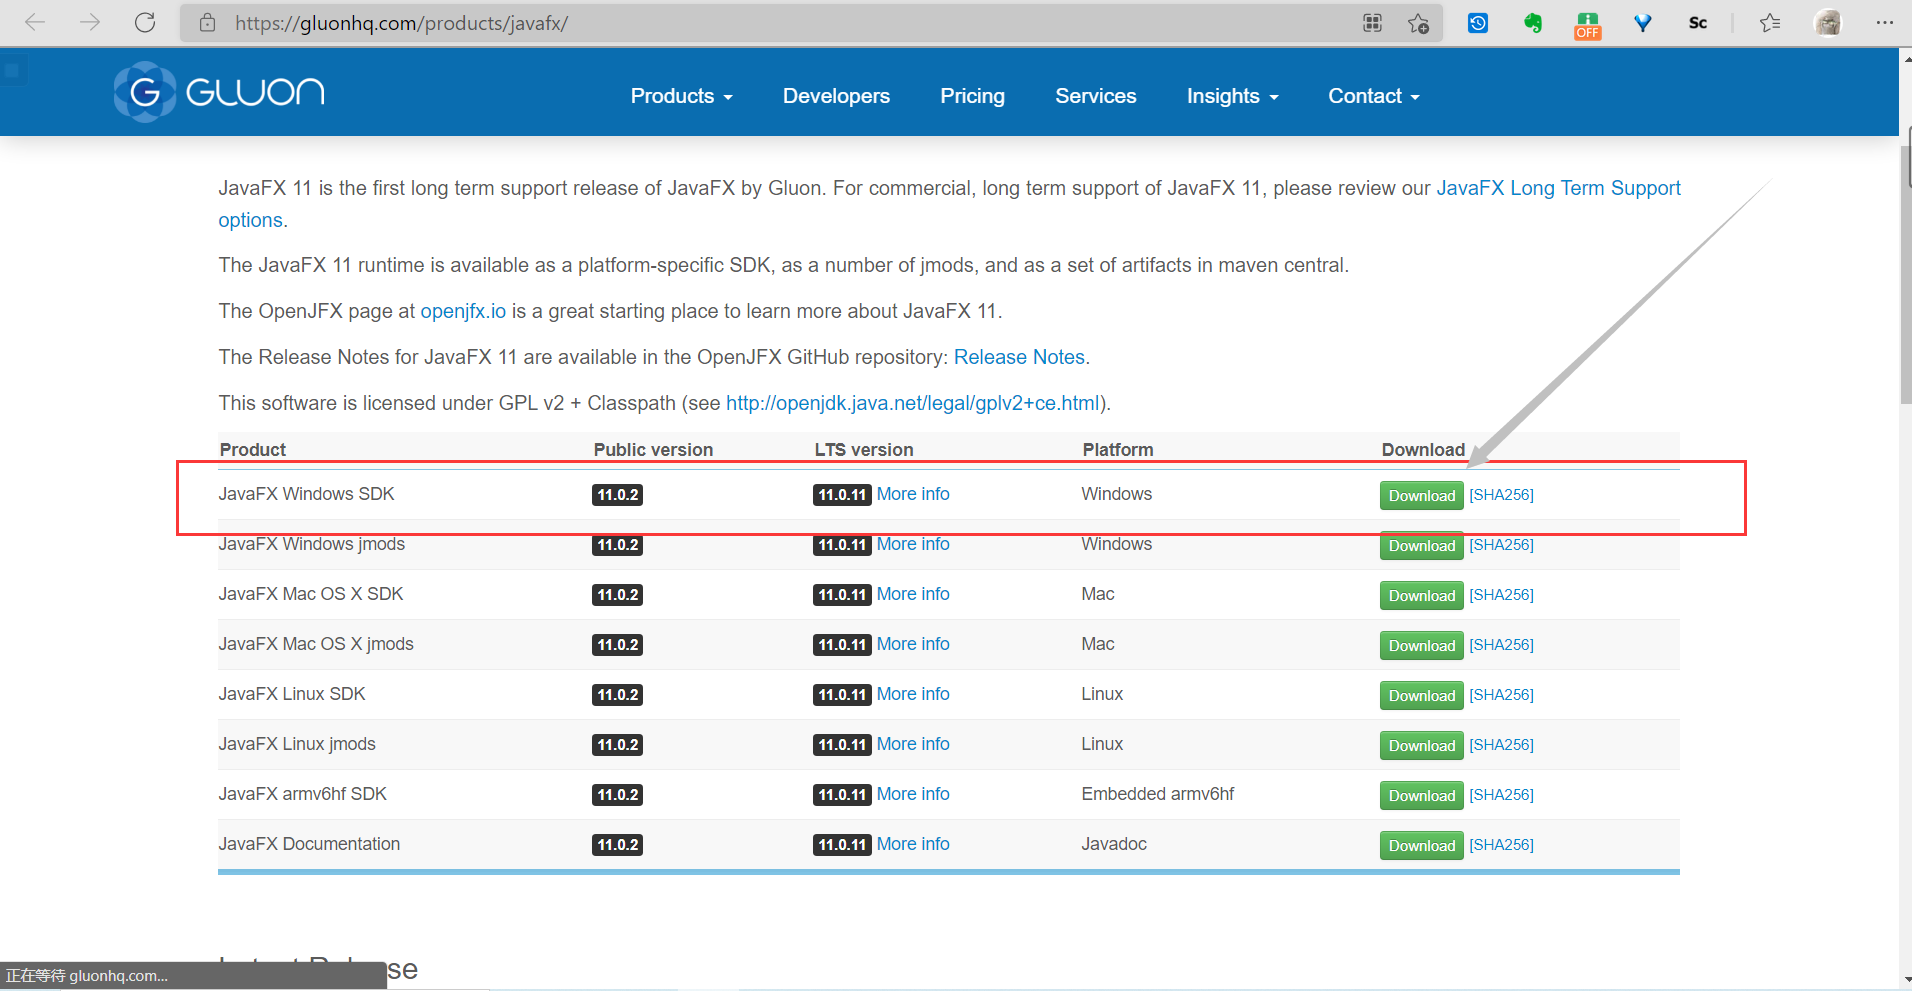1912x991 pixels.
Task: Add this page to favorites
Action: point(1417,22)
